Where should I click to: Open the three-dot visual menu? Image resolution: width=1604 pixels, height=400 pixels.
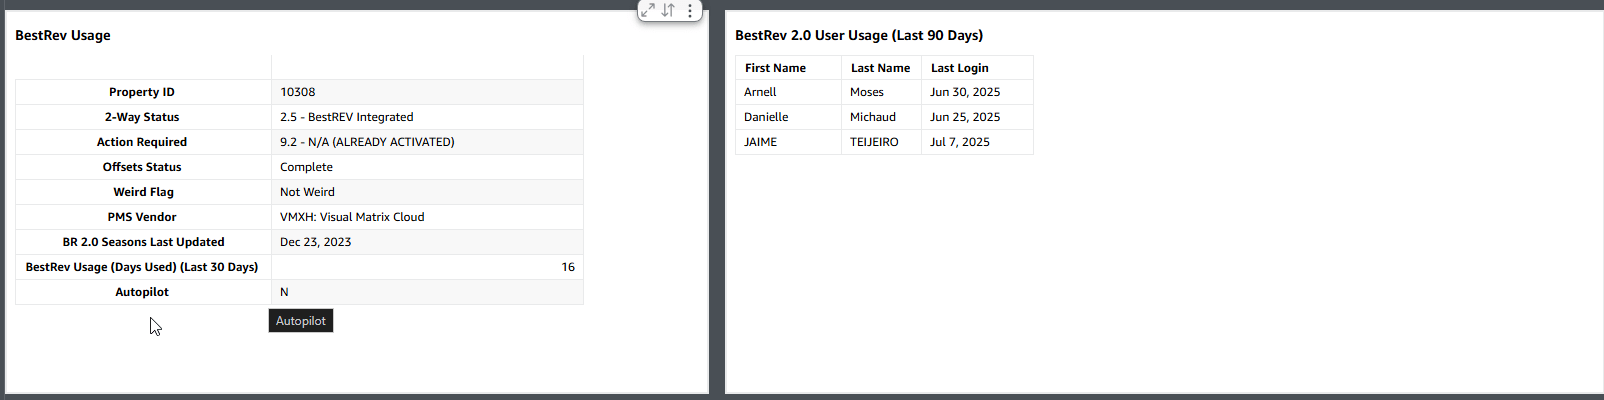[690, 10]
